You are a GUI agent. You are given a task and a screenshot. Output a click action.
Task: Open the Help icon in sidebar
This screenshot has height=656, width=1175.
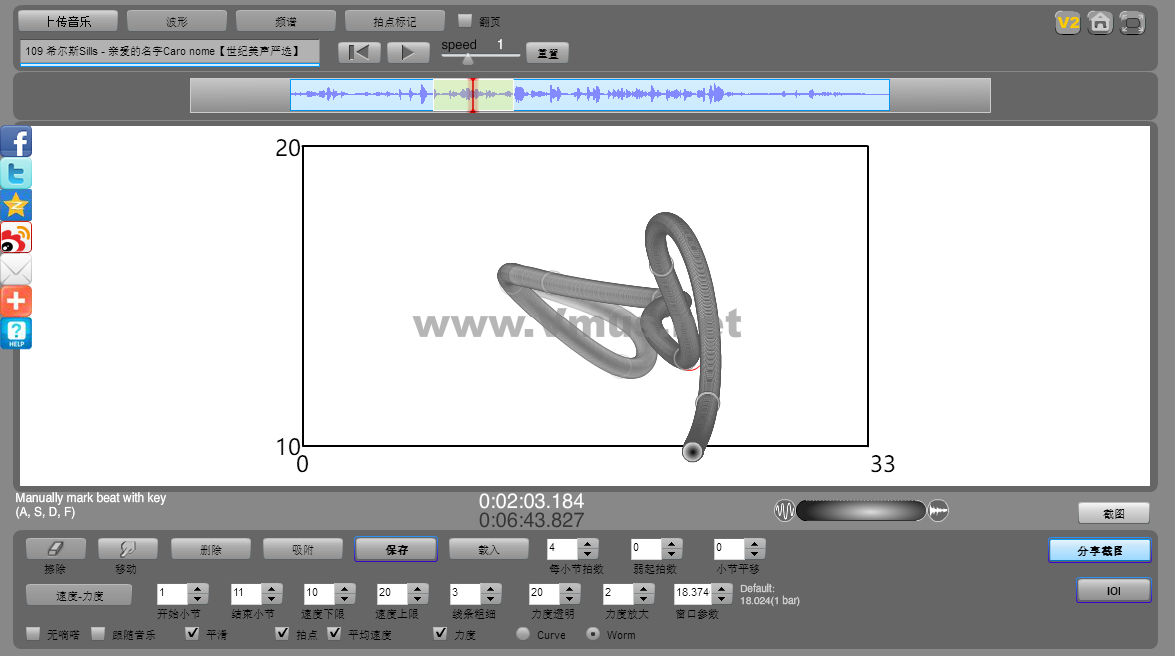(x=16, y=333)
